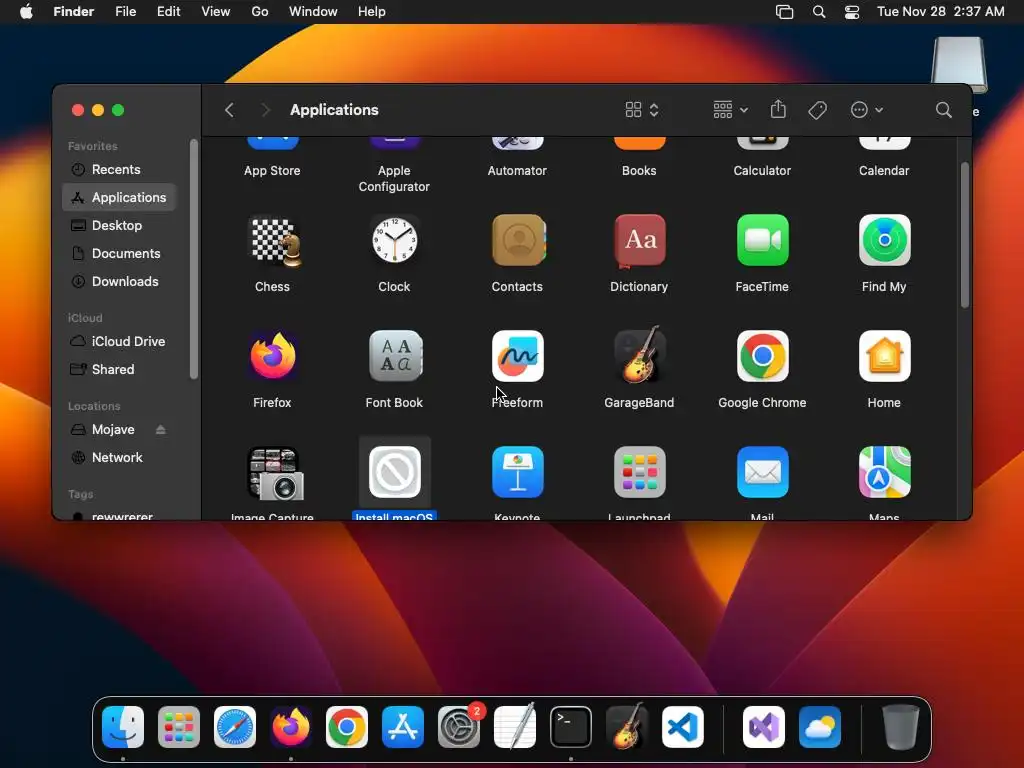Open the Help menu
Image resolution: width=1024 pixels, height=768 pixels.
372,12
